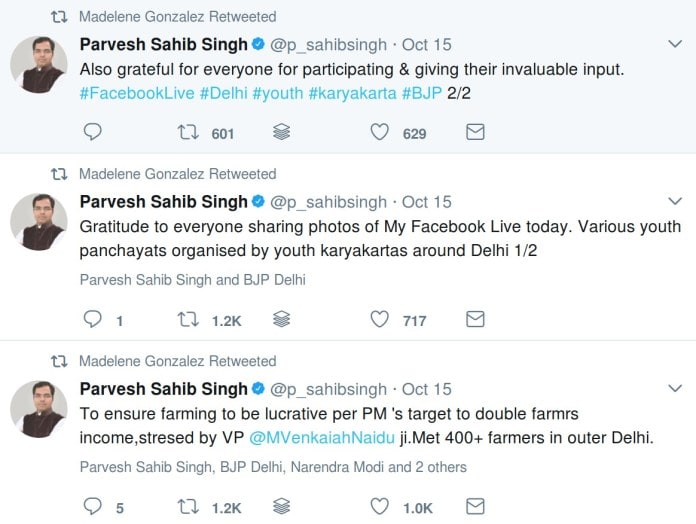
Task: Like the tweet with 717 likes
Action: pos(379,320)
